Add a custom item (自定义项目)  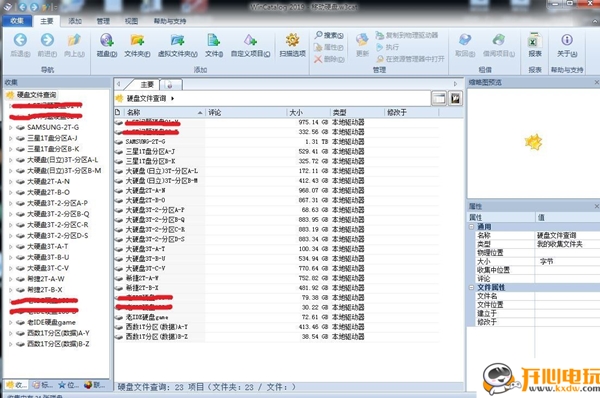(250, 40)
